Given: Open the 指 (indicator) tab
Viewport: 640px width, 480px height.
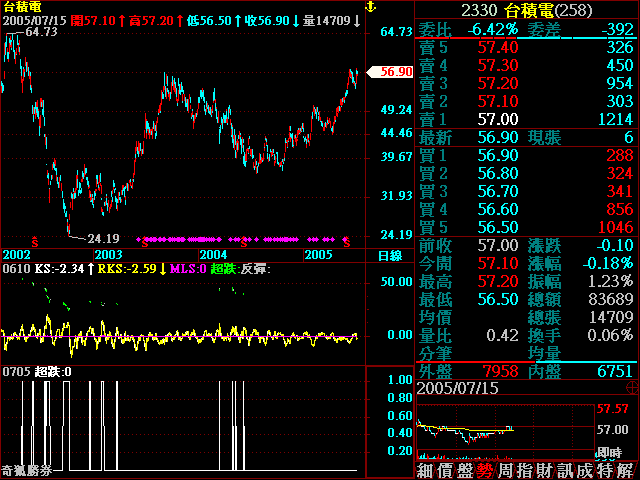Looking at the screenshot, I should (526, 470).
